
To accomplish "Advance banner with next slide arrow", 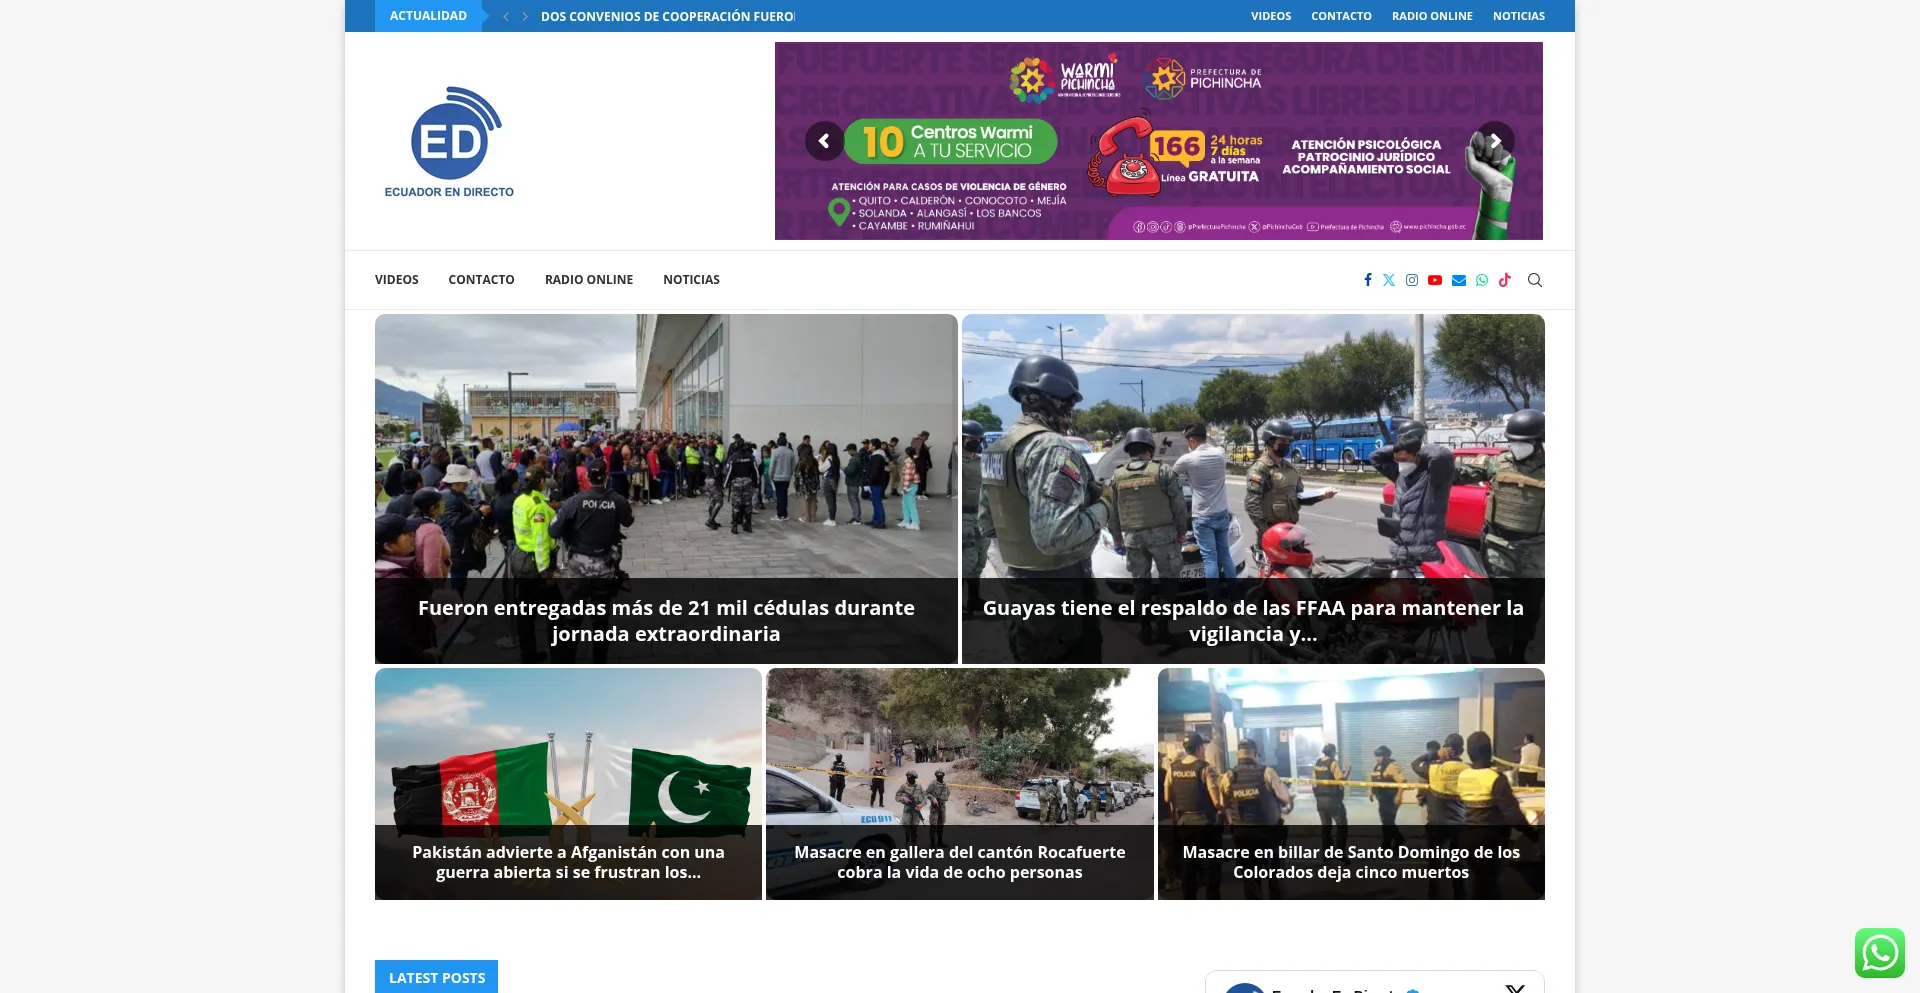I will tap(1495, 141).
